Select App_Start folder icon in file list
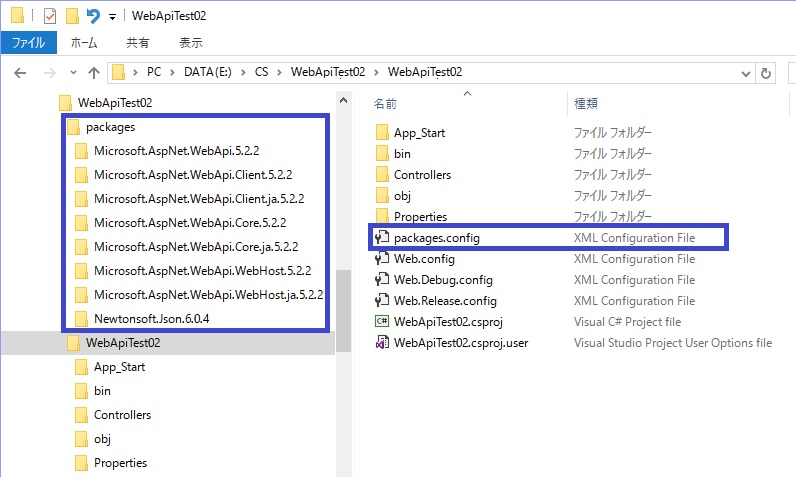The image size is (796, 477). click(x=382, y=132)
